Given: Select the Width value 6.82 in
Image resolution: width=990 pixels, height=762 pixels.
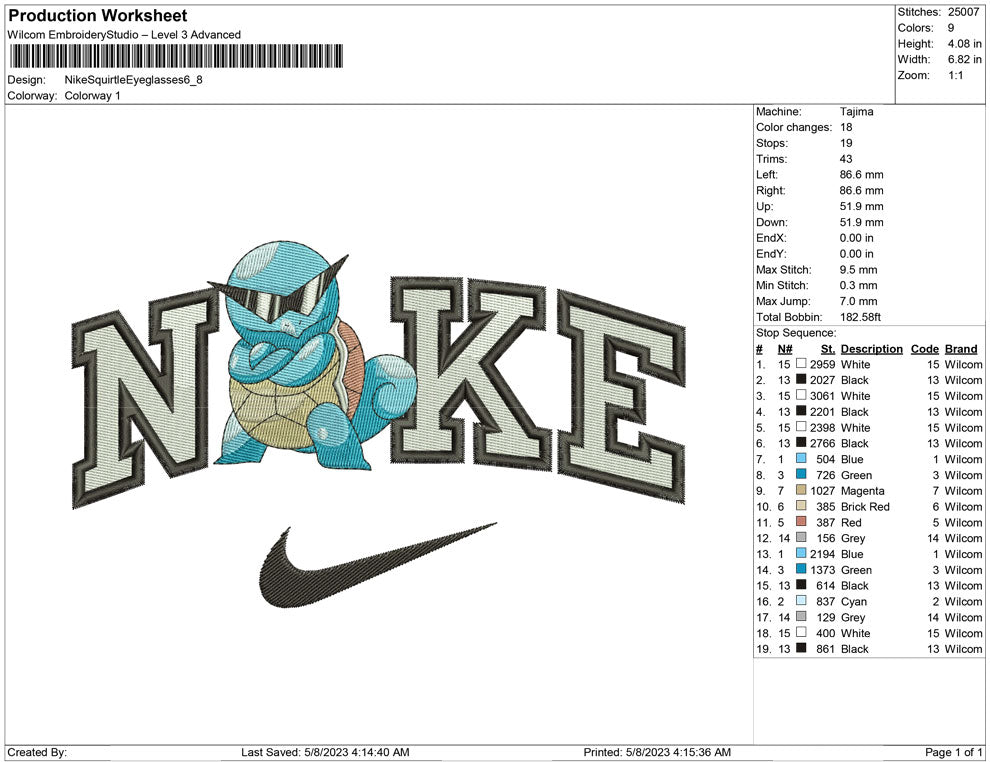Looking at the screenshot, I should [x=964, y=59].
